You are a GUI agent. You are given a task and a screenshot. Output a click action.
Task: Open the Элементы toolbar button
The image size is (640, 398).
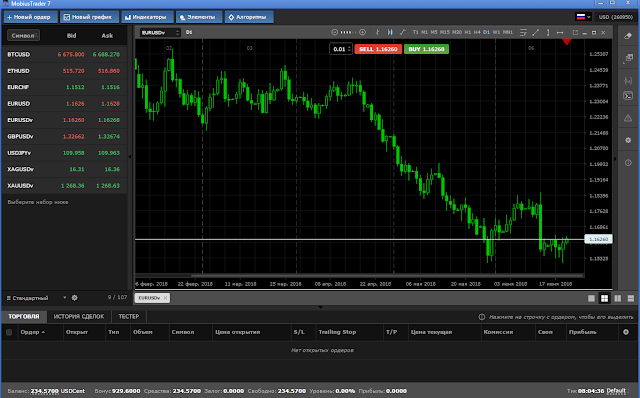[x=199, y=17]
